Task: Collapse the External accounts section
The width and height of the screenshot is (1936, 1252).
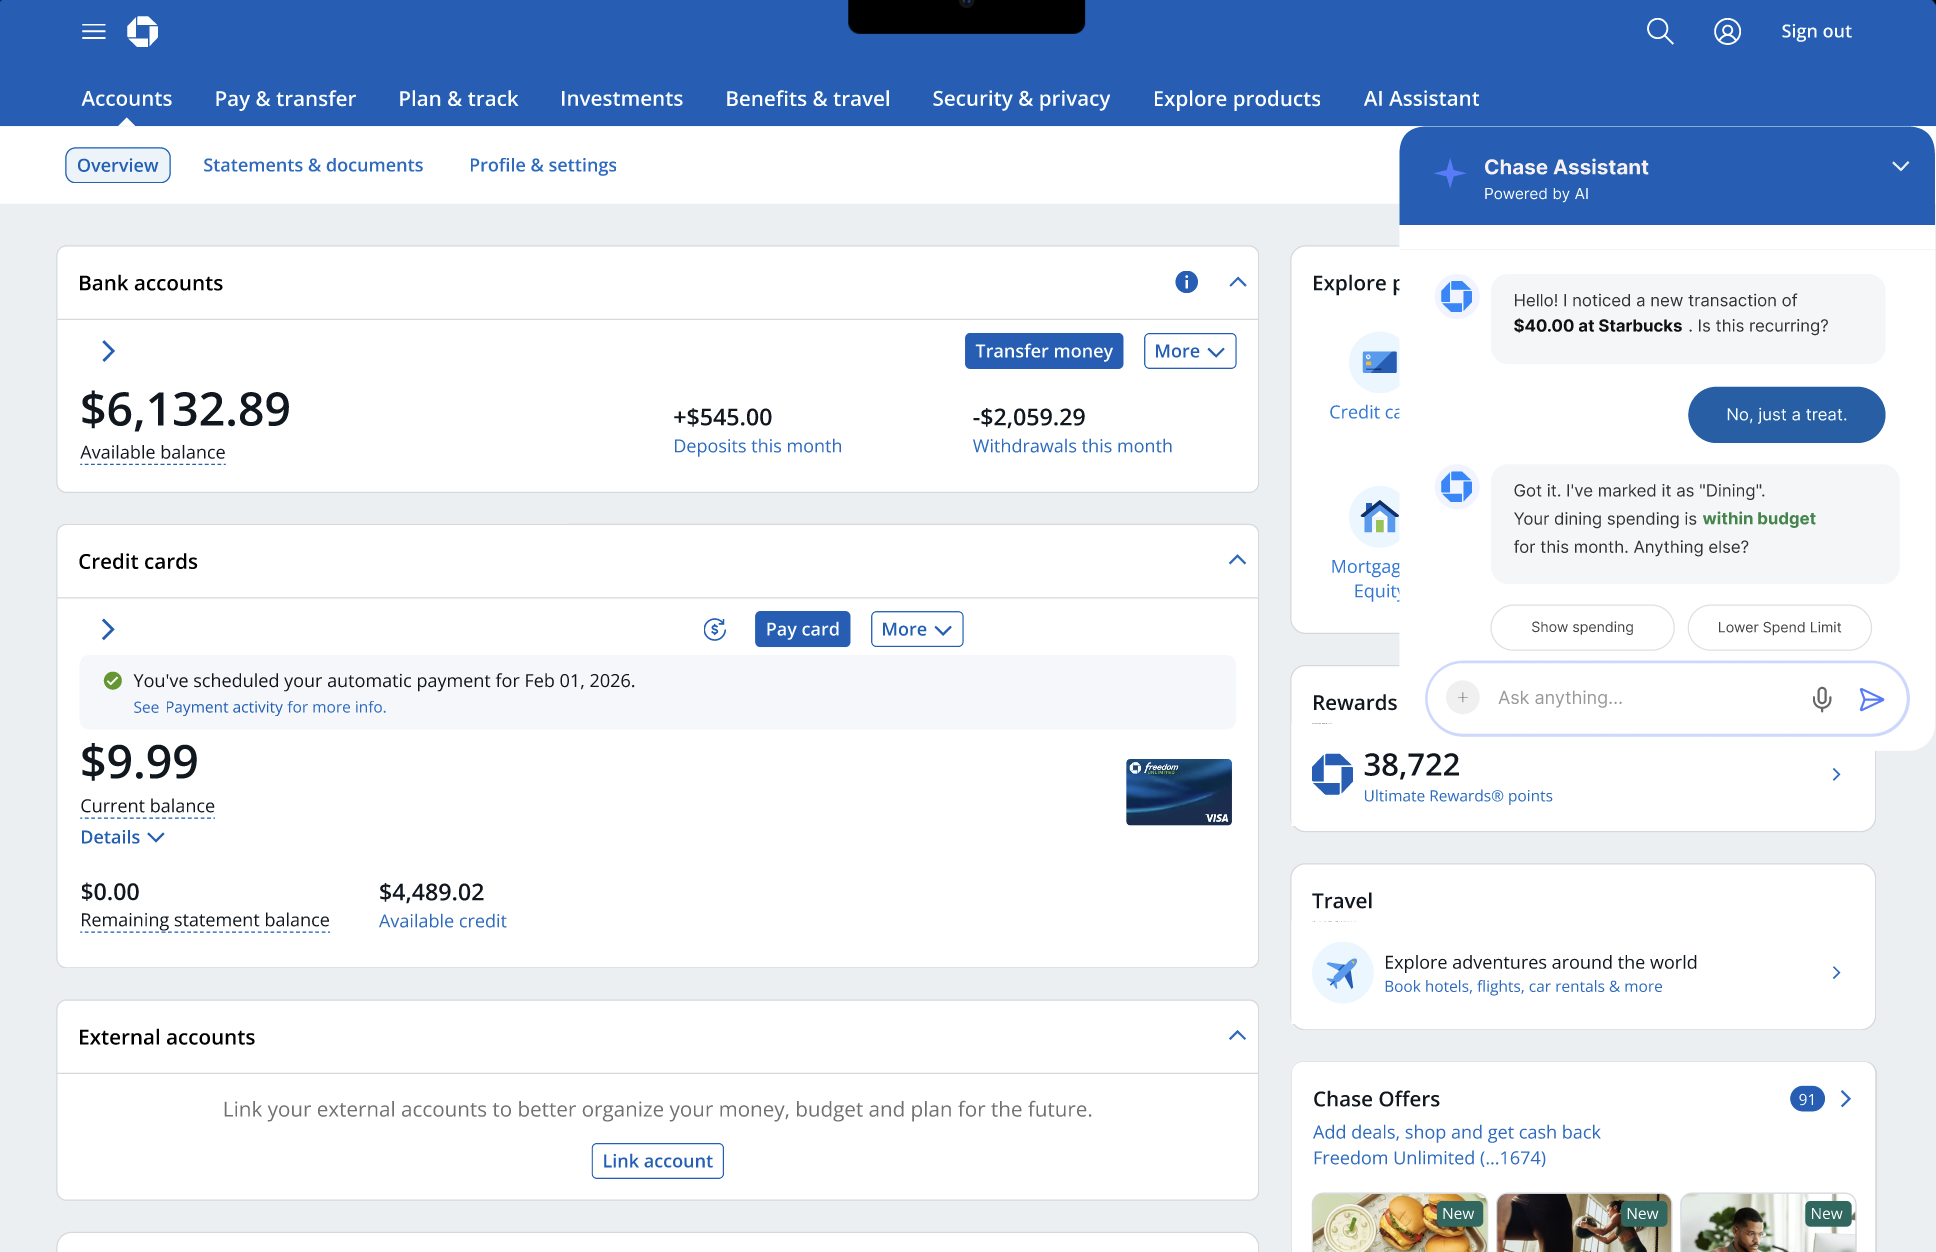Action: pyautogui.click(x=1237, y=1036)
